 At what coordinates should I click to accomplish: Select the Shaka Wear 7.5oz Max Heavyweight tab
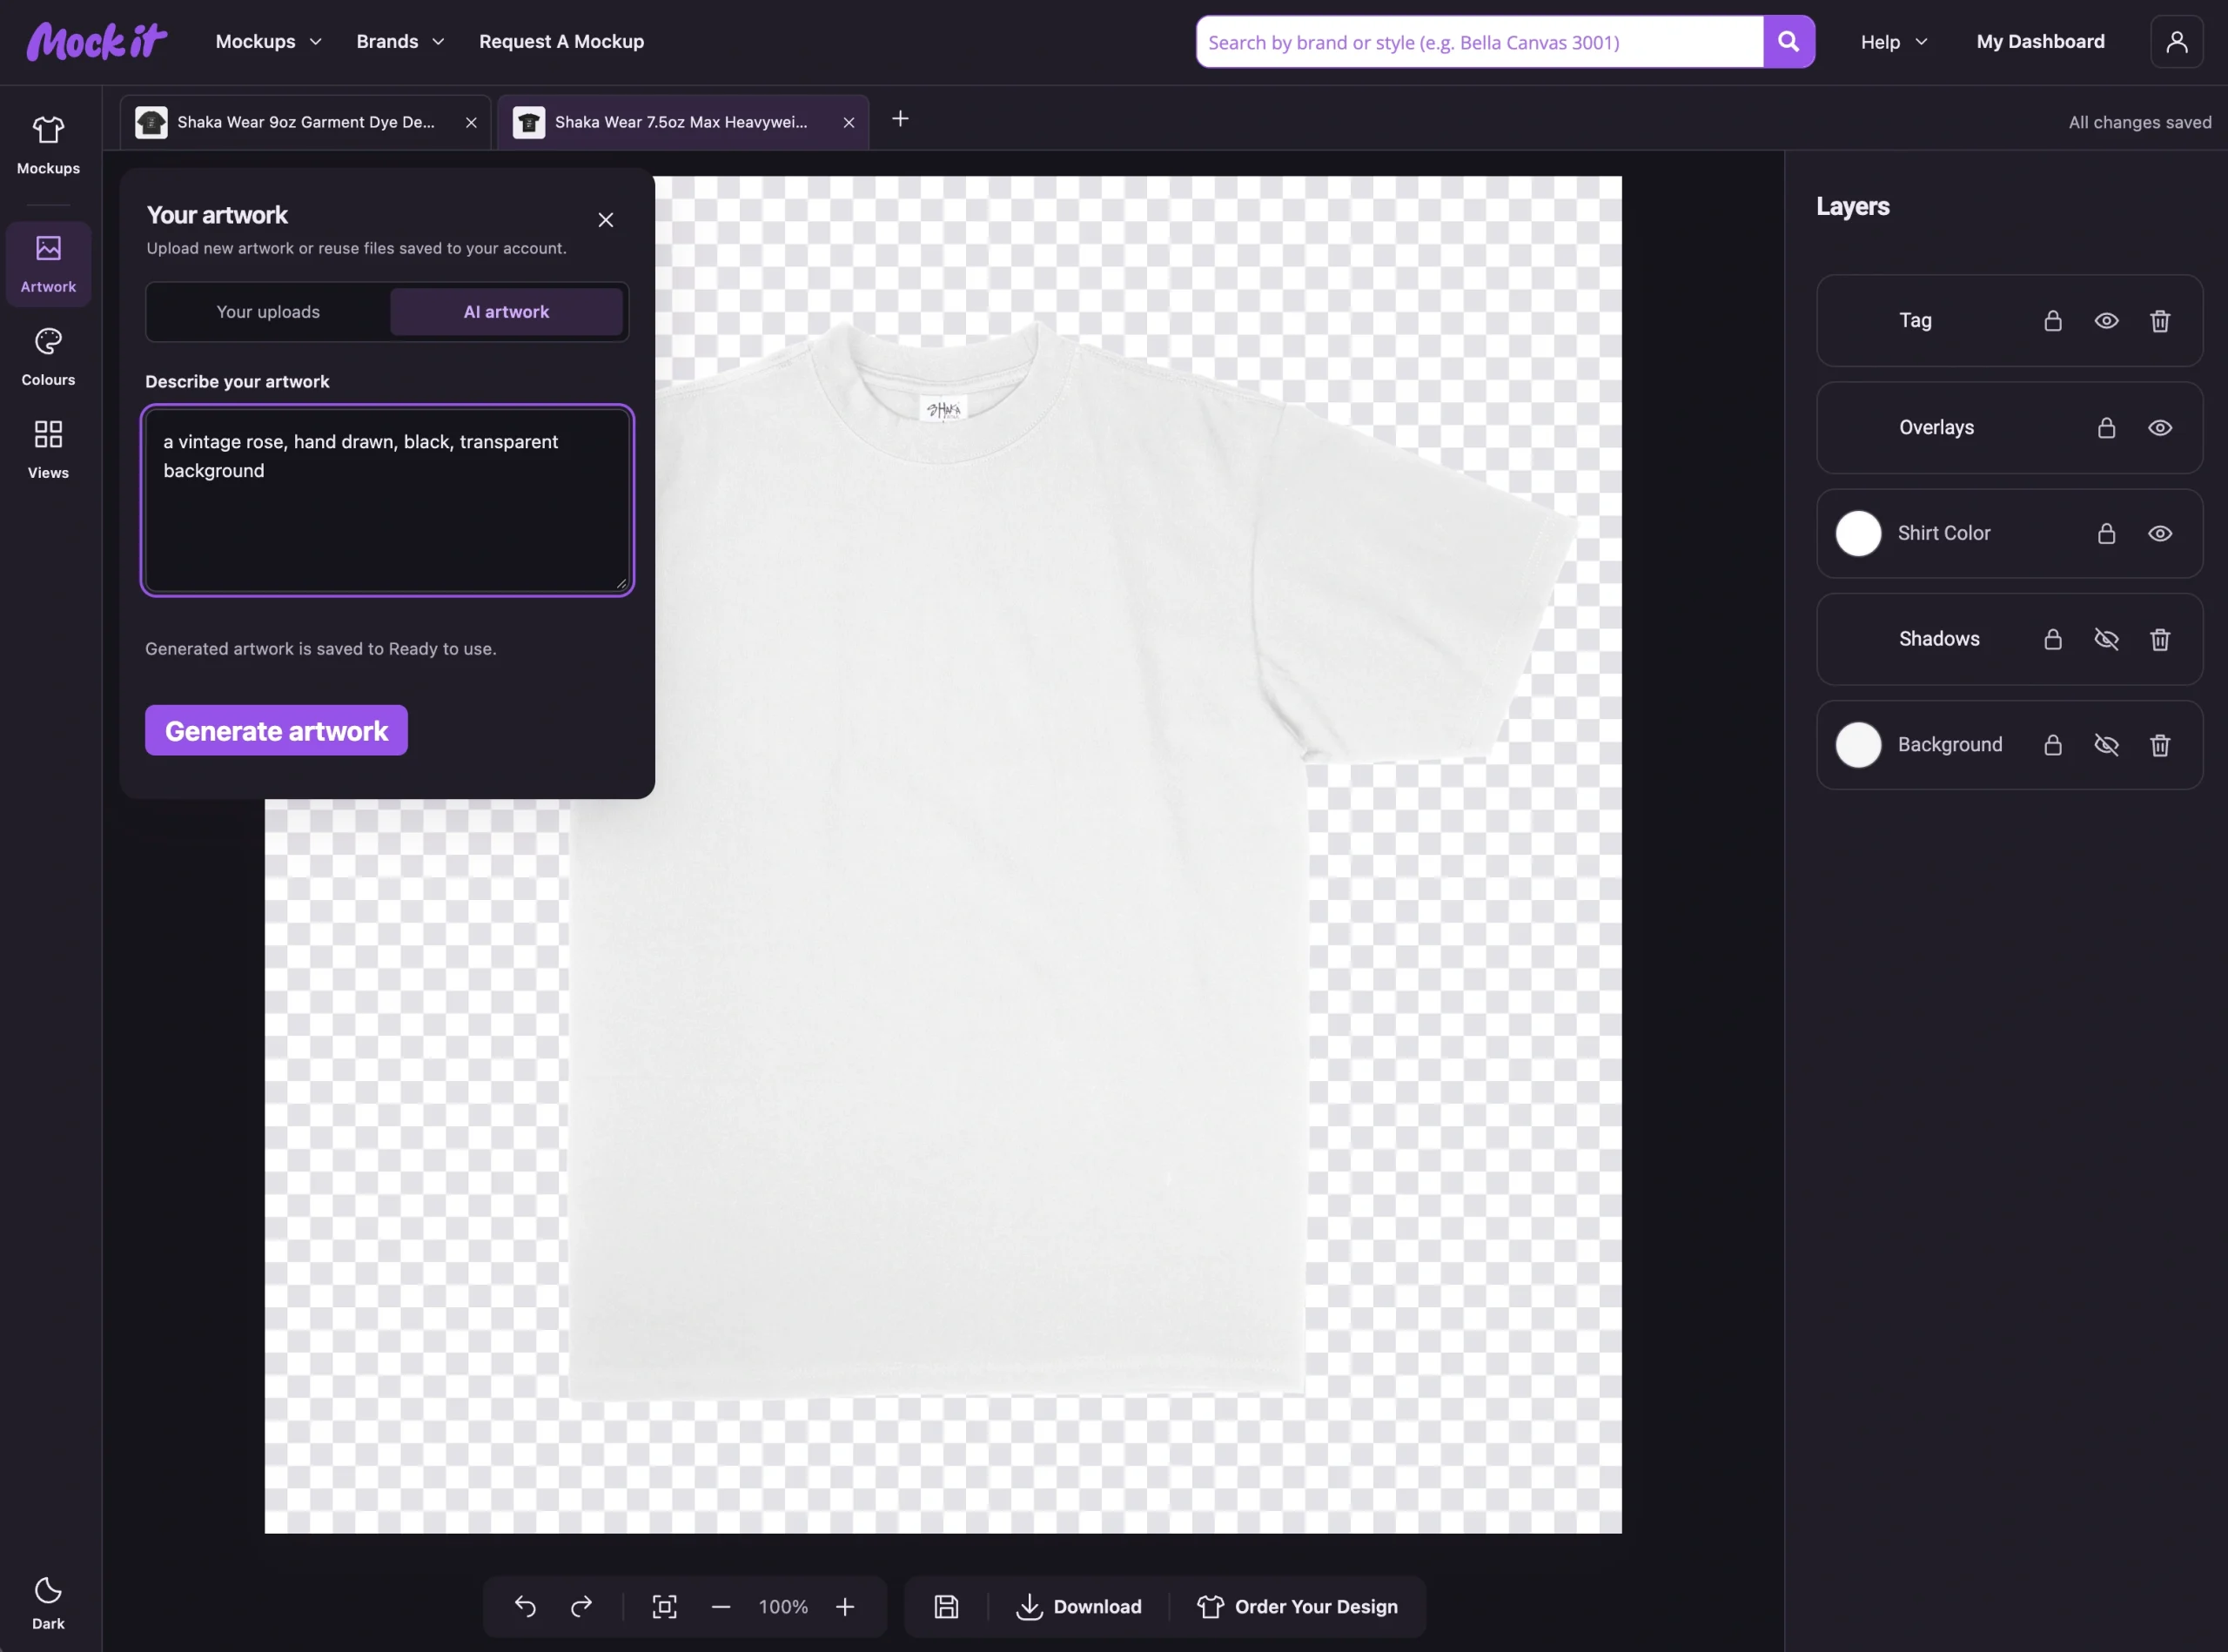click(683, 122)
